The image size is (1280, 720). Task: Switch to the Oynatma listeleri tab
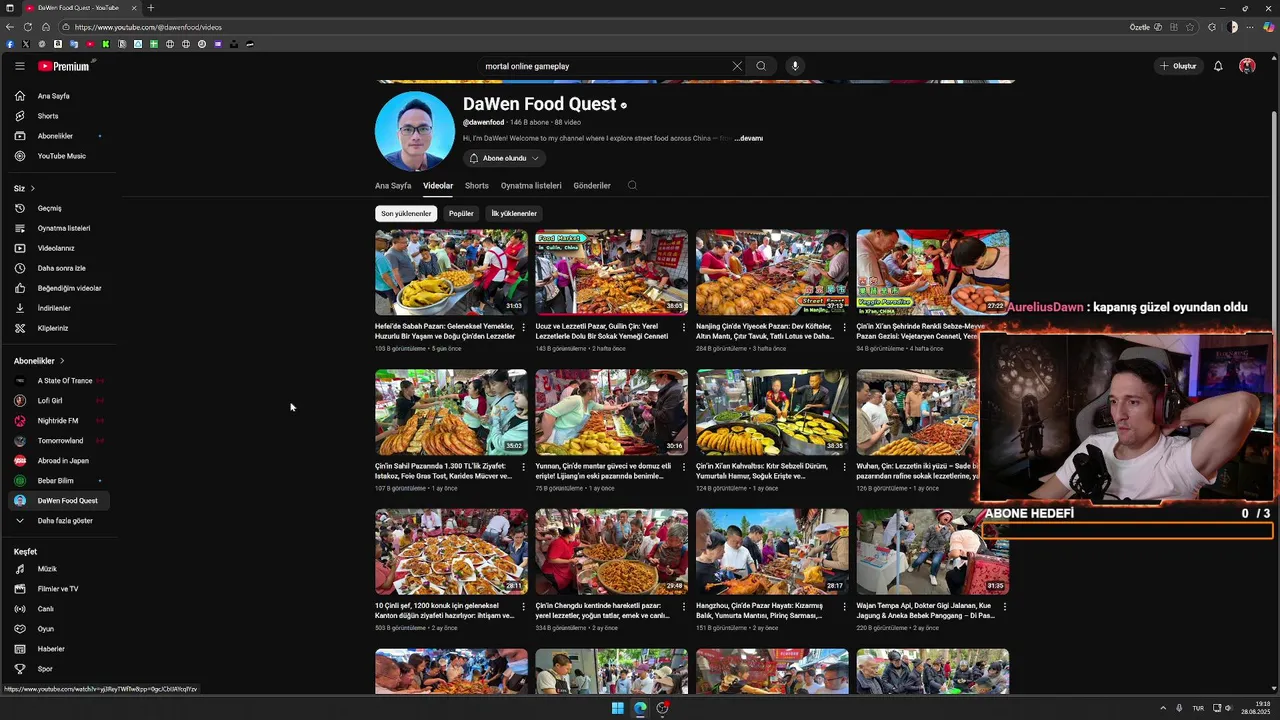531,185
